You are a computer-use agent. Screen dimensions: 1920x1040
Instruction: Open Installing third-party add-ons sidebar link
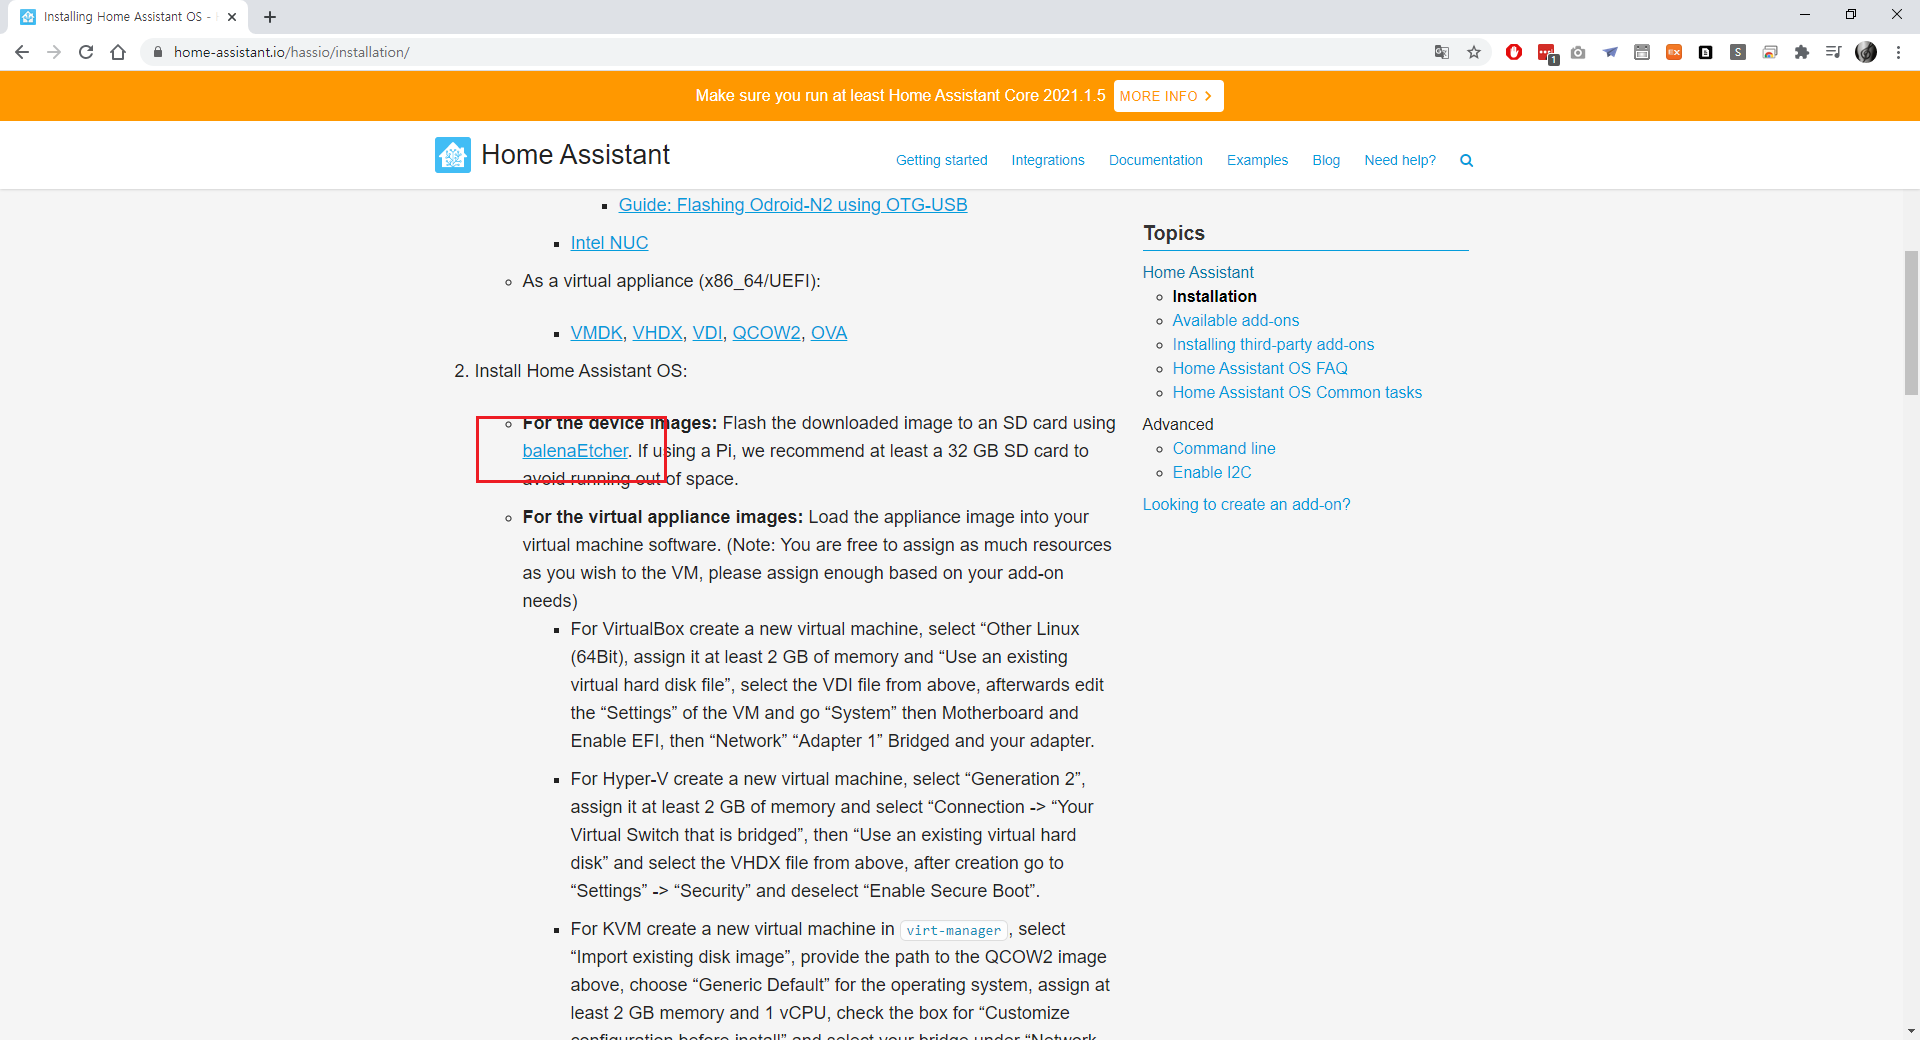click(1273, 344)
